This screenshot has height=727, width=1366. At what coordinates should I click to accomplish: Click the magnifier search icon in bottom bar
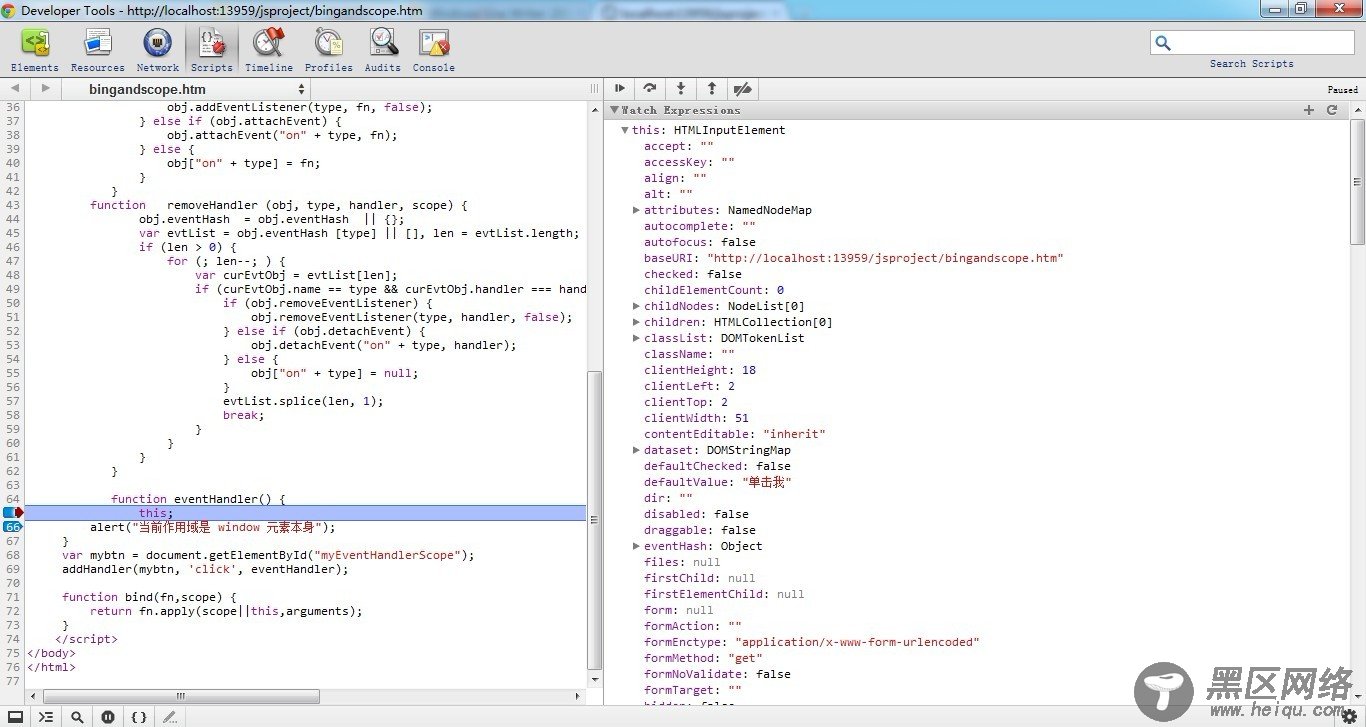point(77,717)
